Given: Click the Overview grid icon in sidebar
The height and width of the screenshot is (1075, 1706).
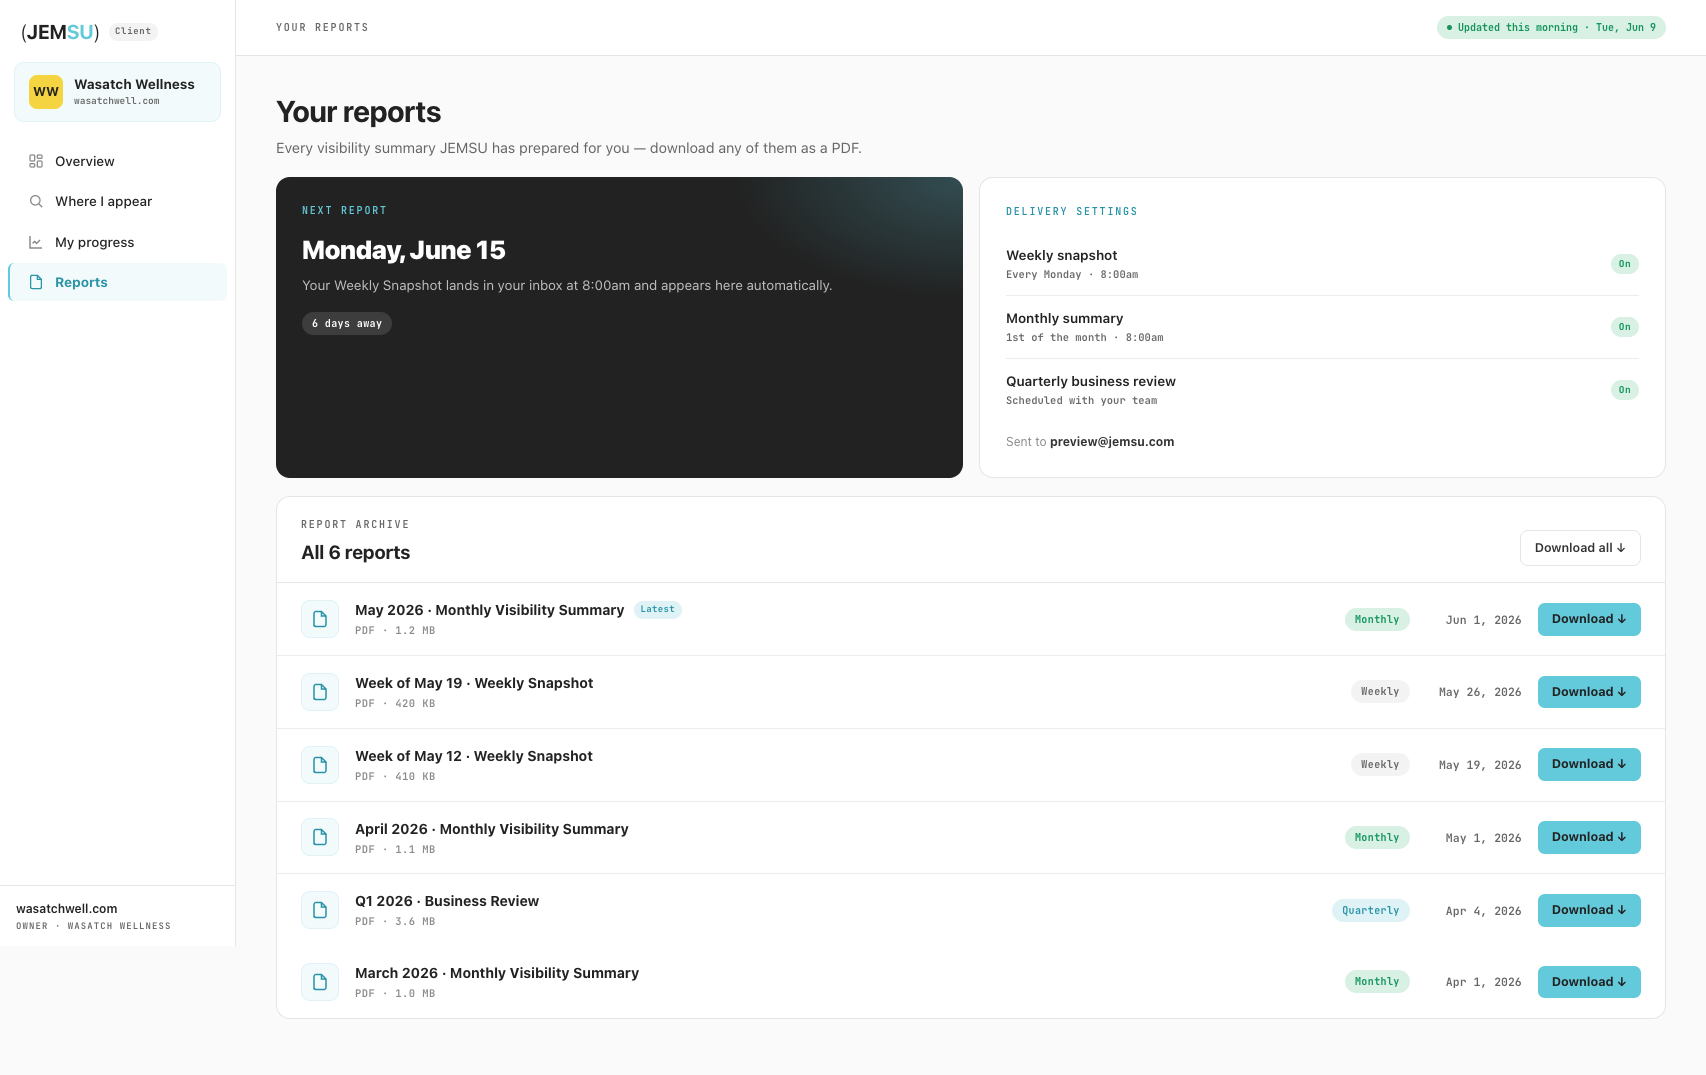Looking at the screenshot, I should click(36, 161).
